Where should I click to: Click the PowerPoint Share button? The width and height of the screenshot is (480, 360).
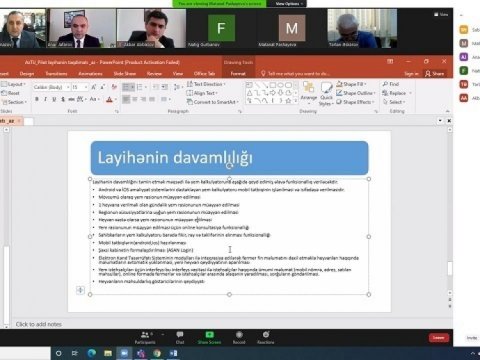click(435, 74)
